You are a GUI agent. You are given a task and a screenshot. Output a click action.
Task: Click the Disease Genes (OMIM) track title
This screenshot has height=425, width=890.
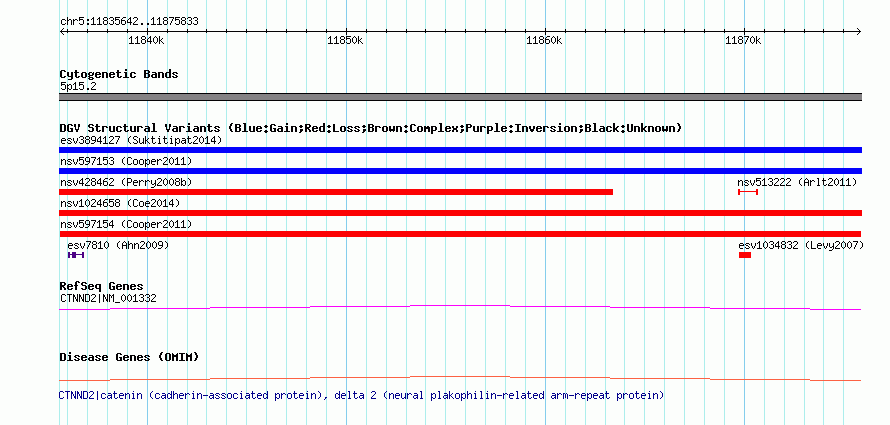[x=129, y=357]
